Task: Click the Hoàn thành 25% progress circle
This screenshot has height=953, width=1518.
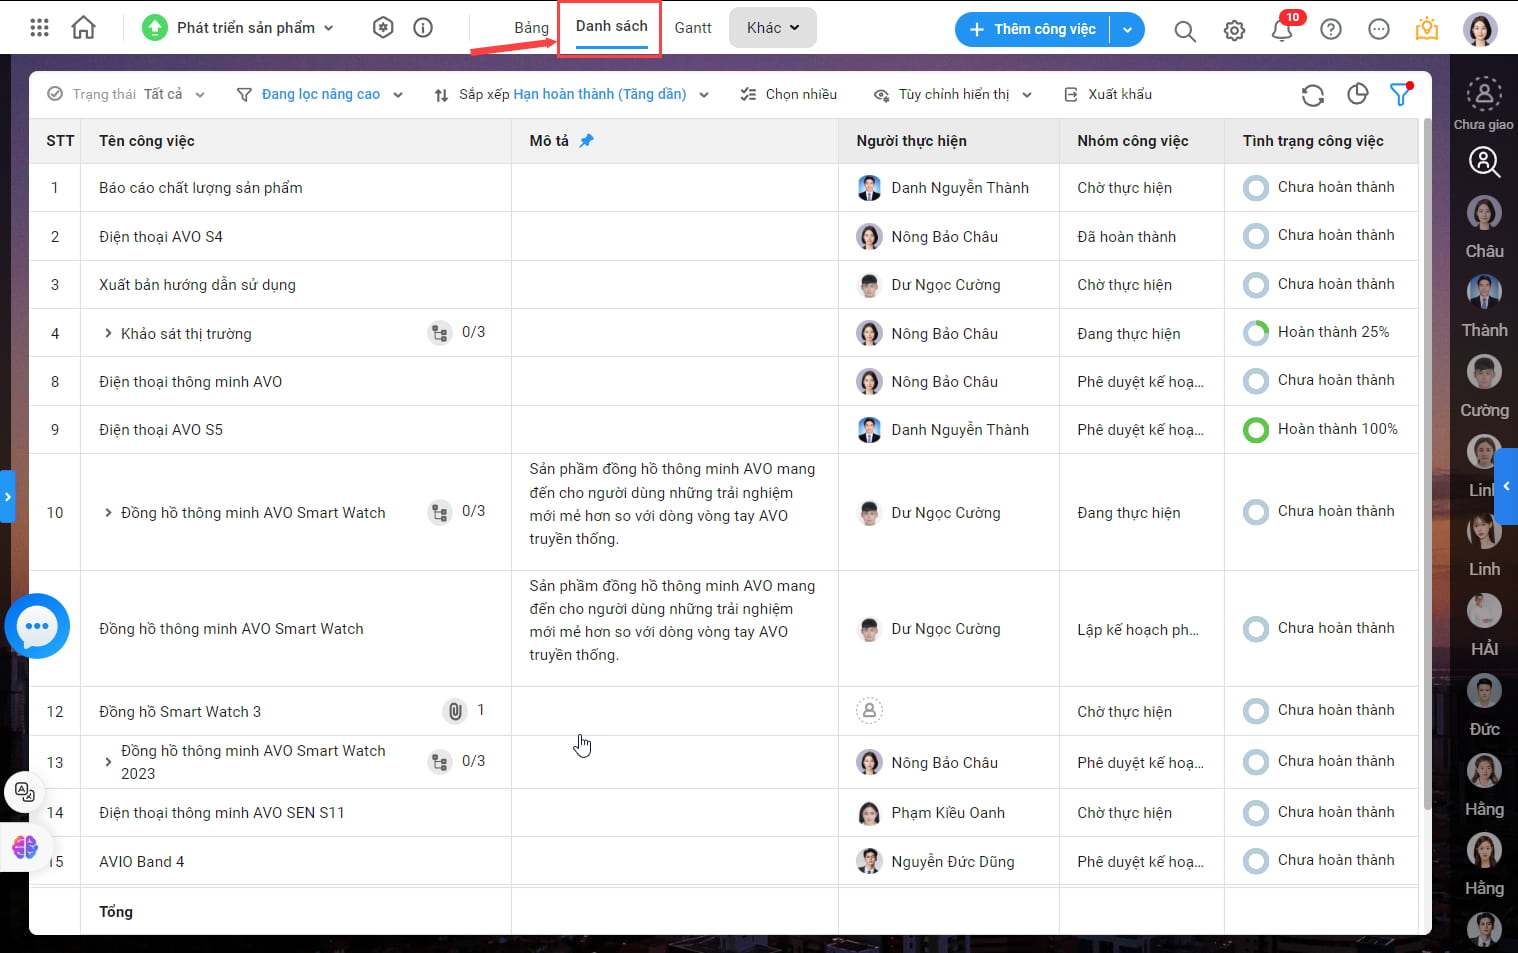Action: 1255,333
